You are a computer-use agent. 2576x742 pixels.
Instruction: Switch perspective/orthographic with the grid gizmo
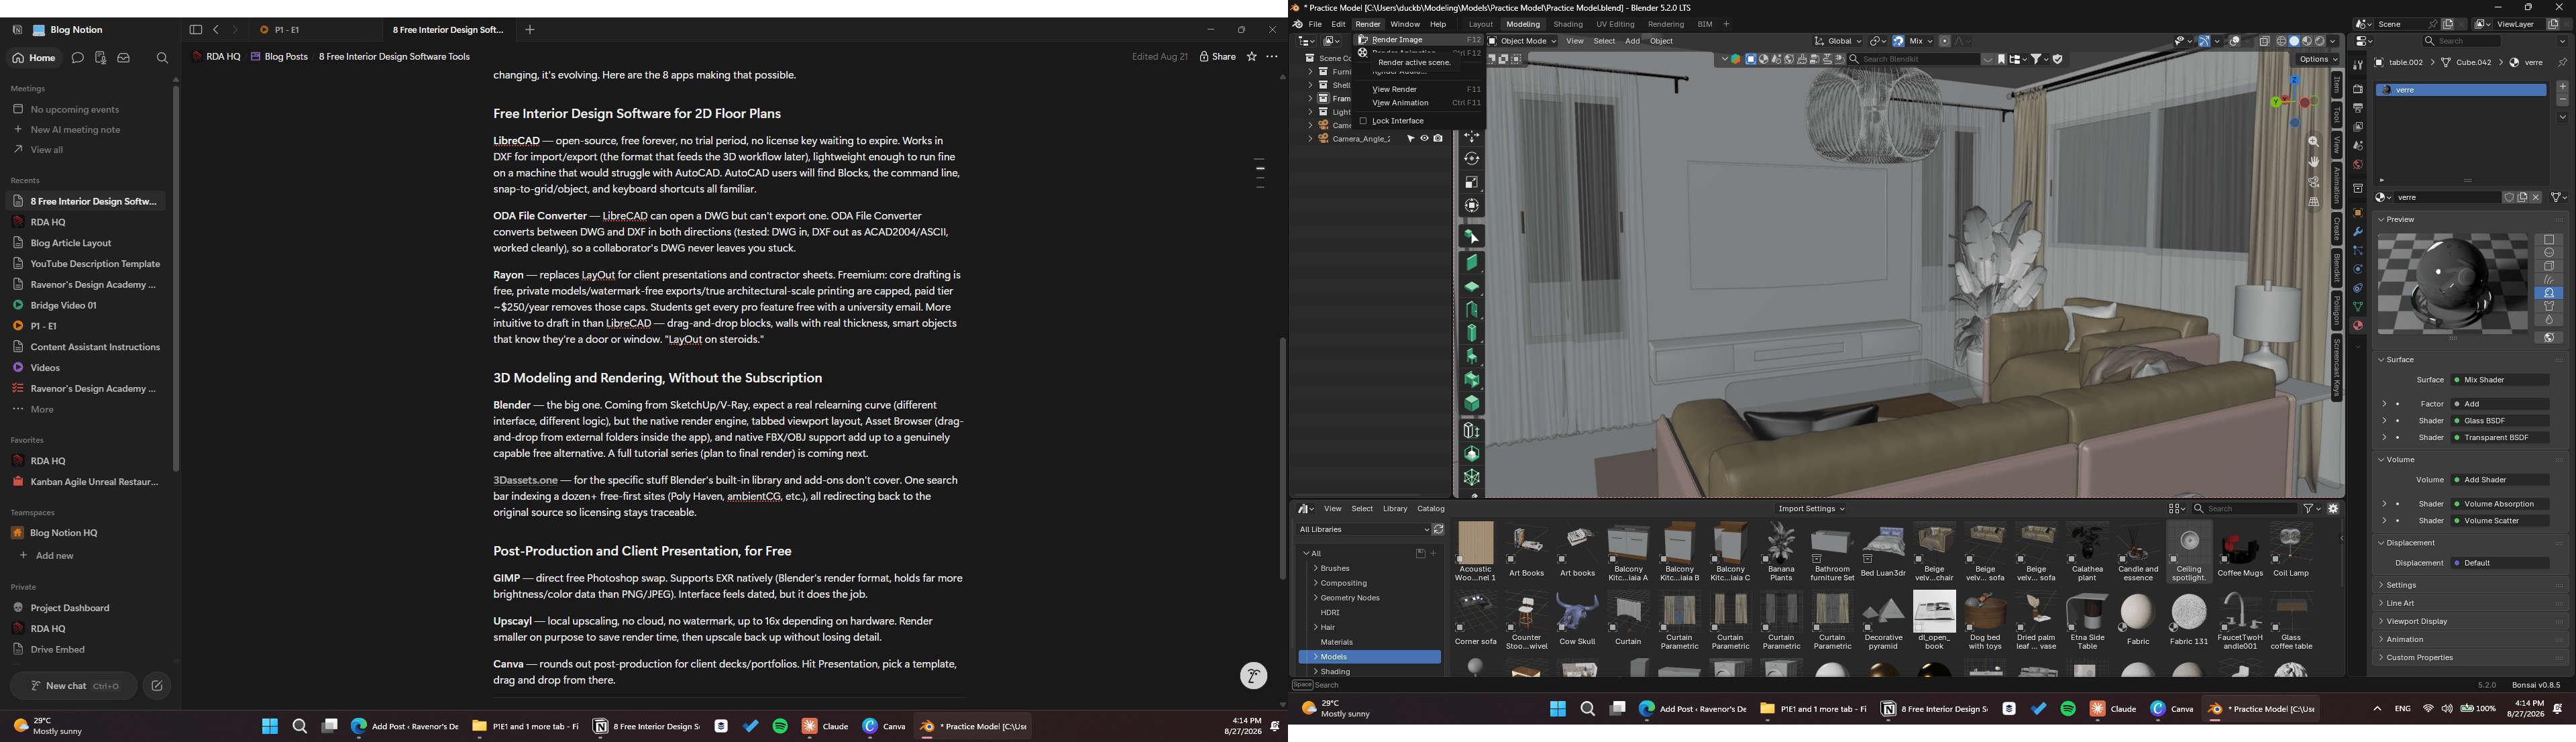click(x=2314, y=203)
